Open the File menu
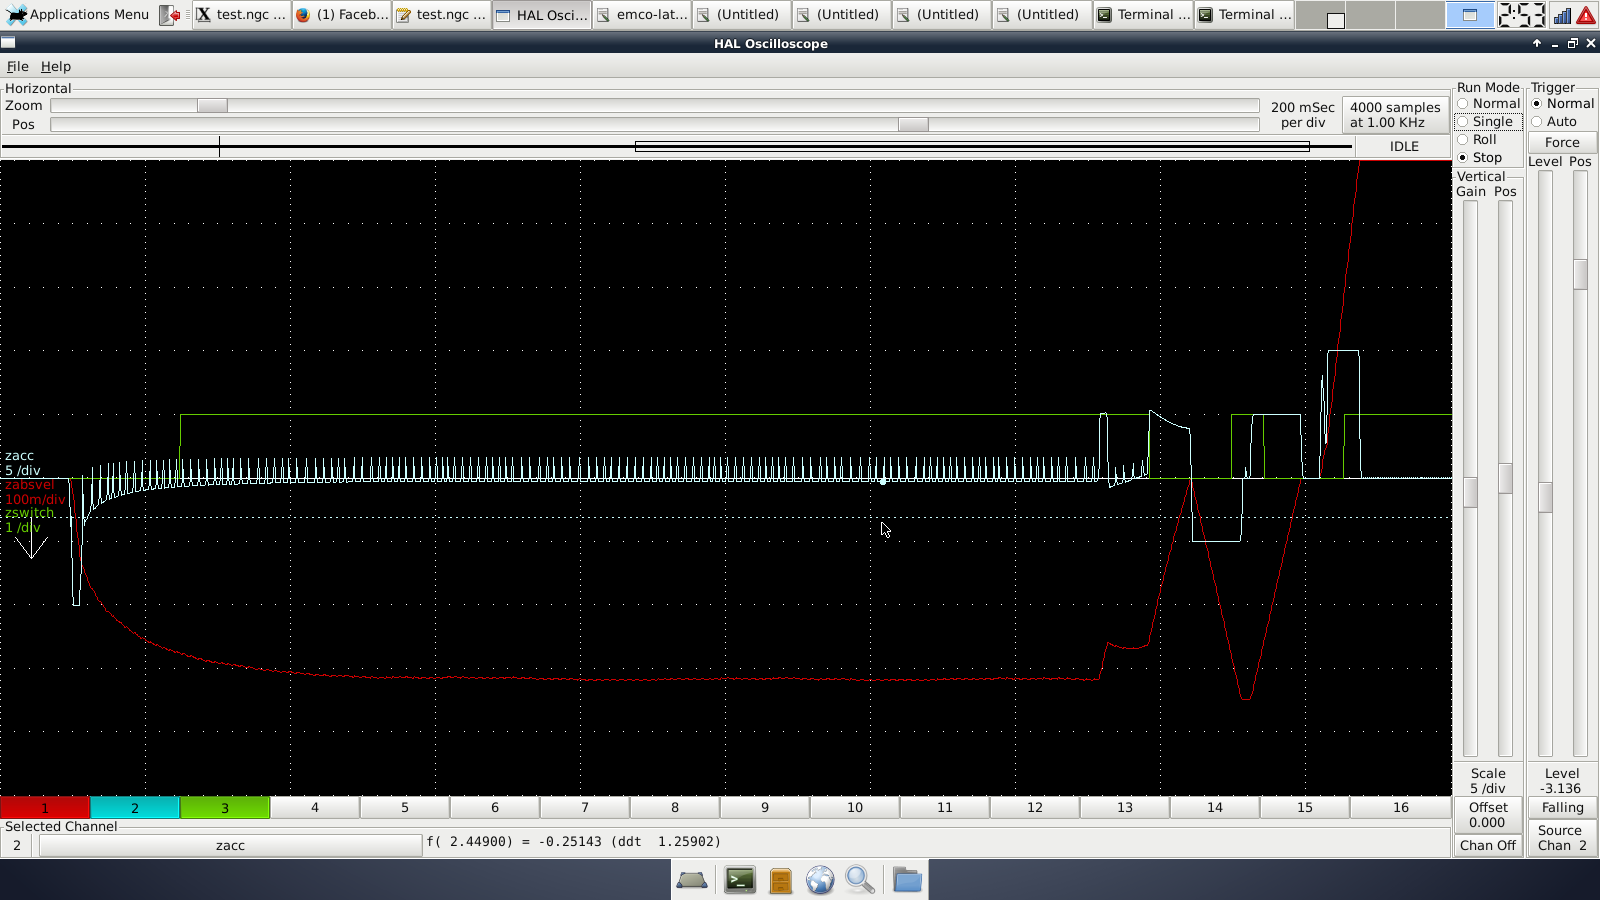This screenshot has width=1600, height=900. (17, 67)
